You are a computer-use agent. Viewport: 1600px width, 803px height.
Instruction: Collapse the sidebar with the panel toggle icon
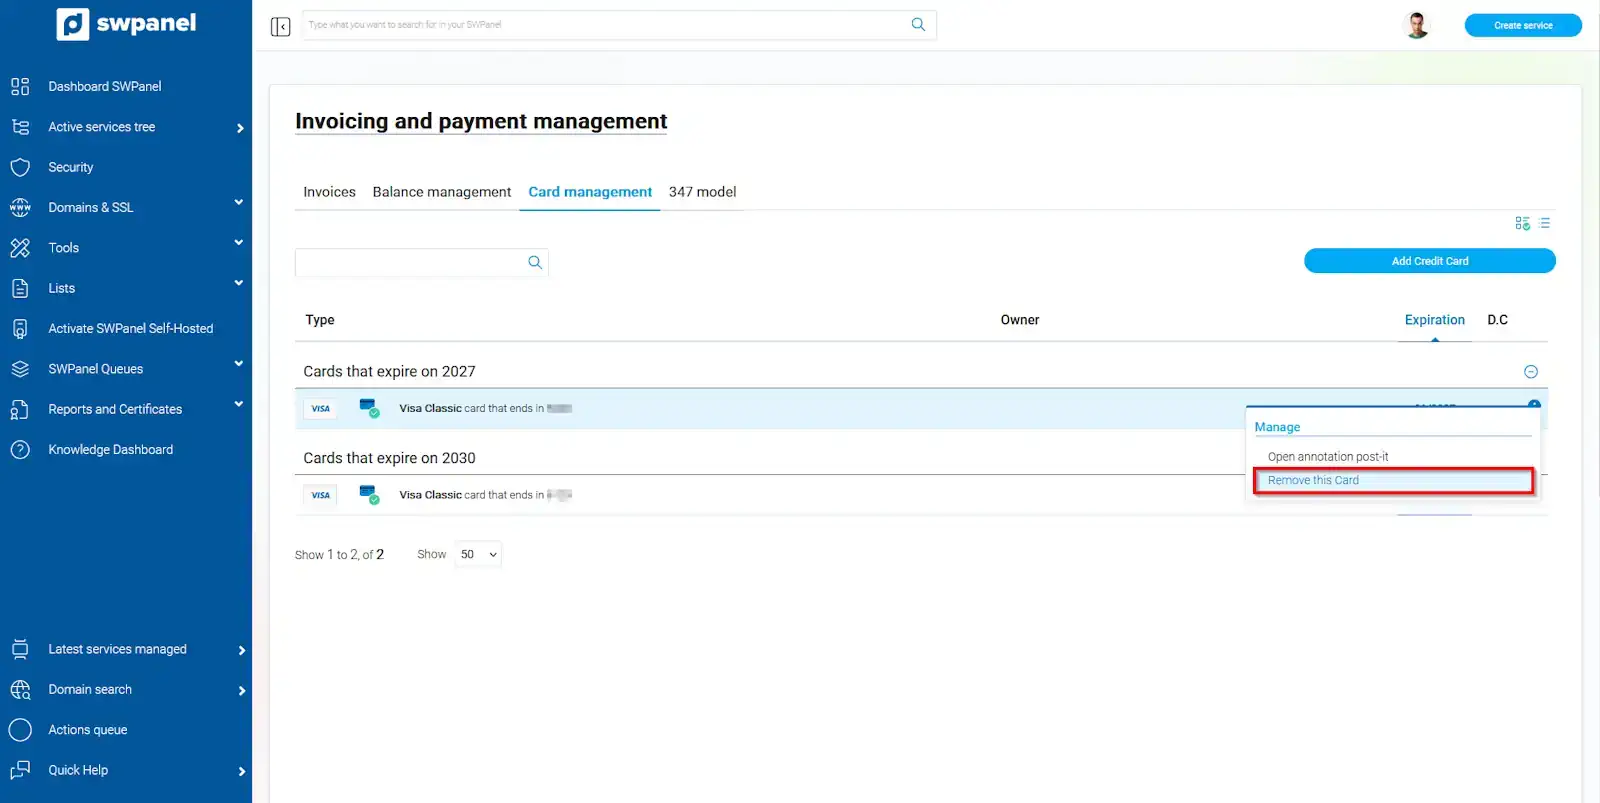280,26
